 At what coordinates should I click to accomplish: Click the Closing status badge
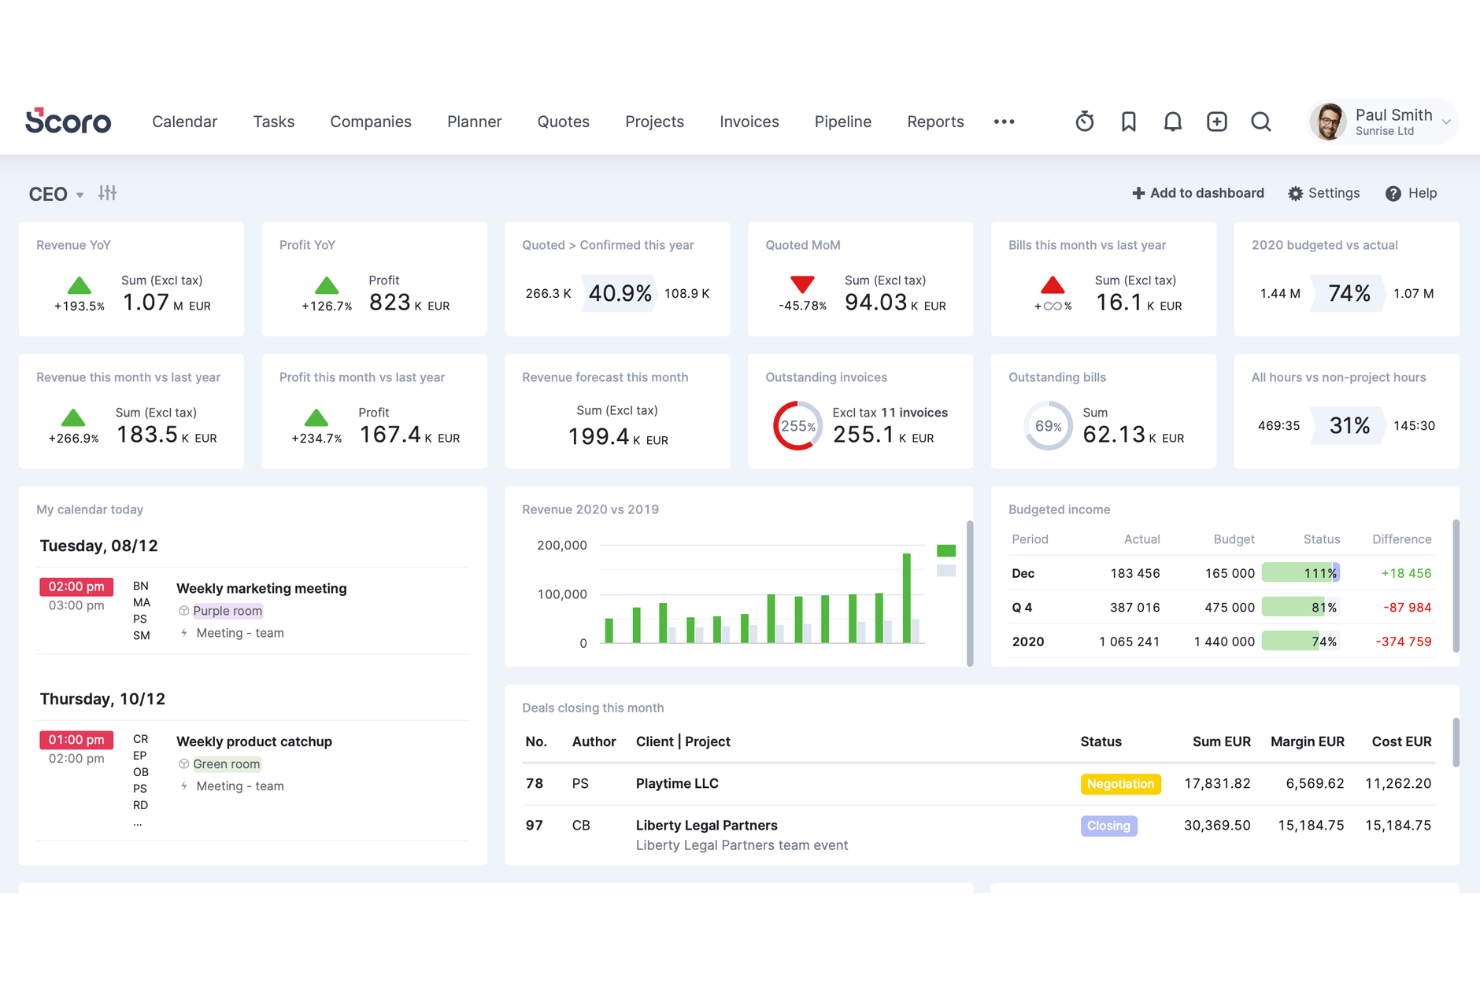click(1108, 826)
